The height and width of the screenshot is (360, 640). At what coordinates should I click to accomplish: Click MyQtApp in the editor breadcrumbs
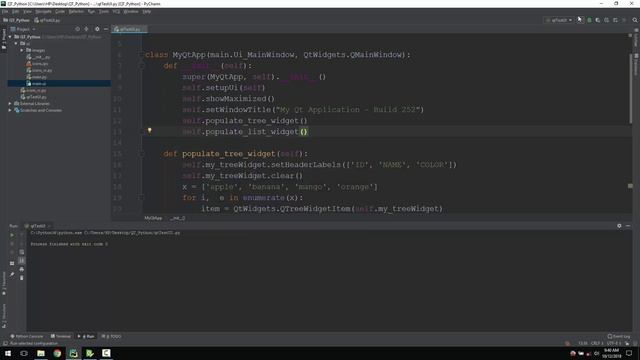click(x=153, y=218)
